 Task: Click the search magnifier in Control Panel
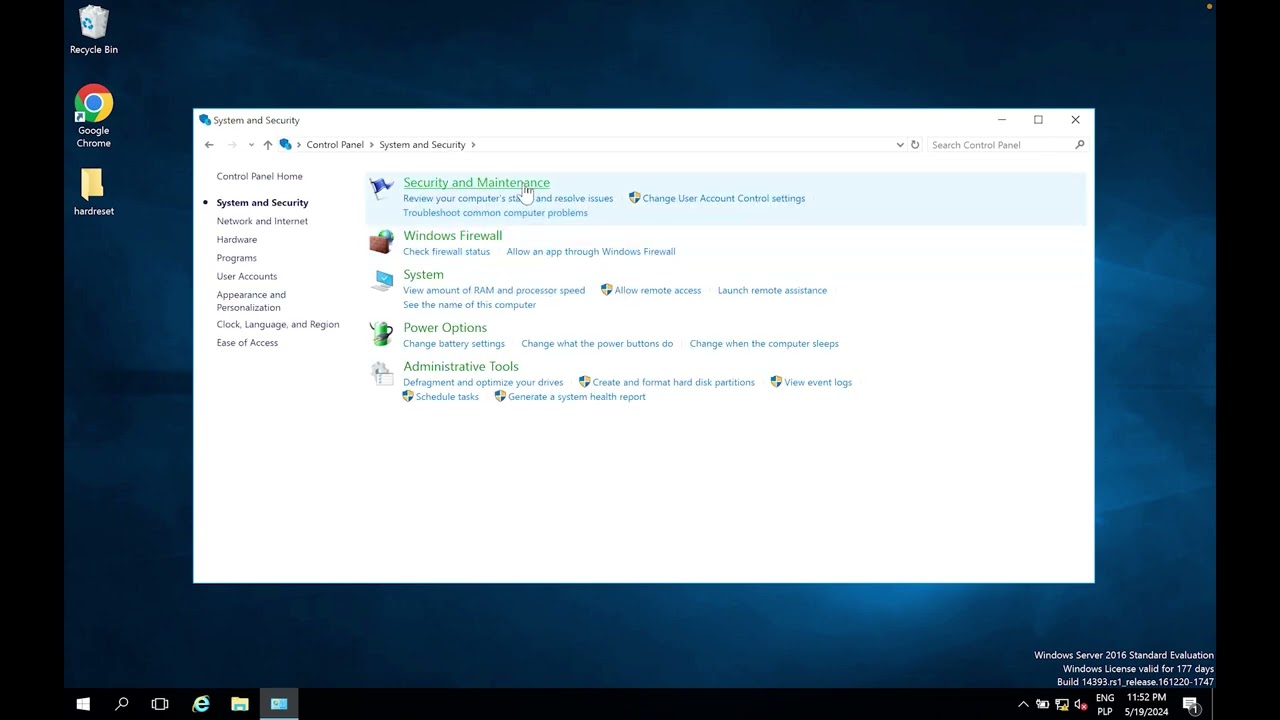tap(1079, 145)
